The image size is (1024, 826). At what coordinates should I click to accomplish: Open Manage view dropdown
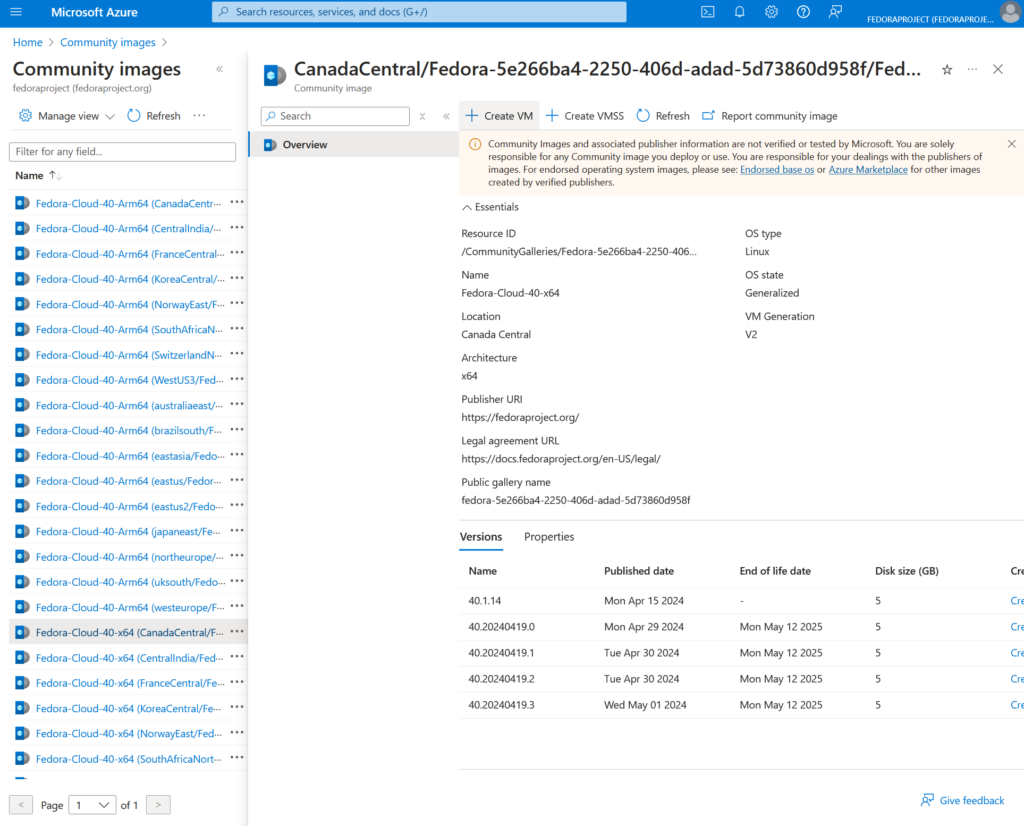click(x=67, y=116)
